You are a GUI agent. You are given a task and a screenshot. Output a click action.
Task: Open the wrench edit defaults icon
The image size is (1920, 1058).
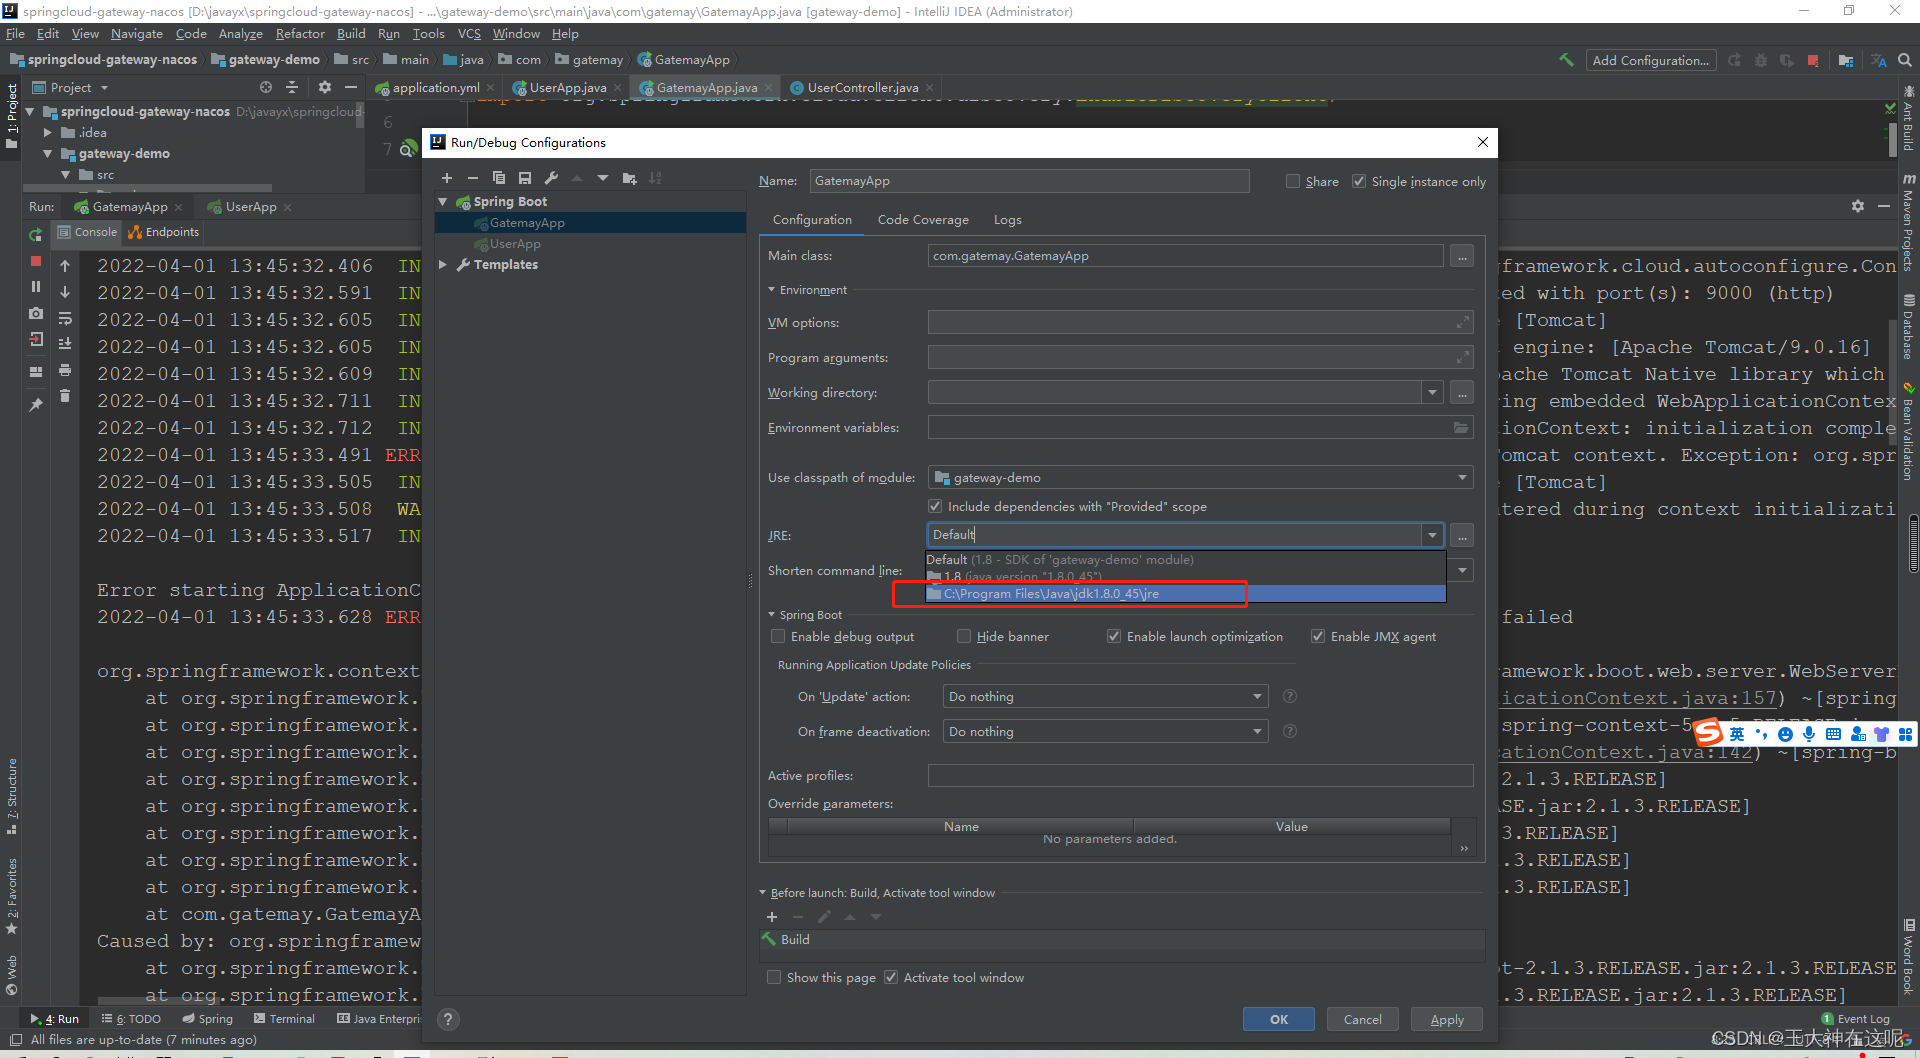coord(551,178)
